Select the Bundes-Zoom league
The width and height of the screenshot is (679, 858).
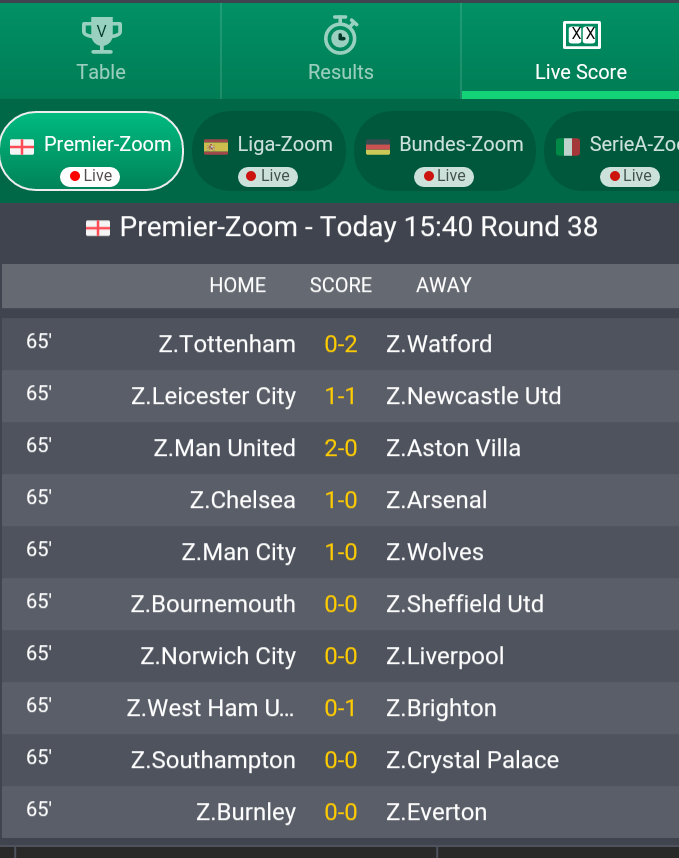[x=444, y=151]
